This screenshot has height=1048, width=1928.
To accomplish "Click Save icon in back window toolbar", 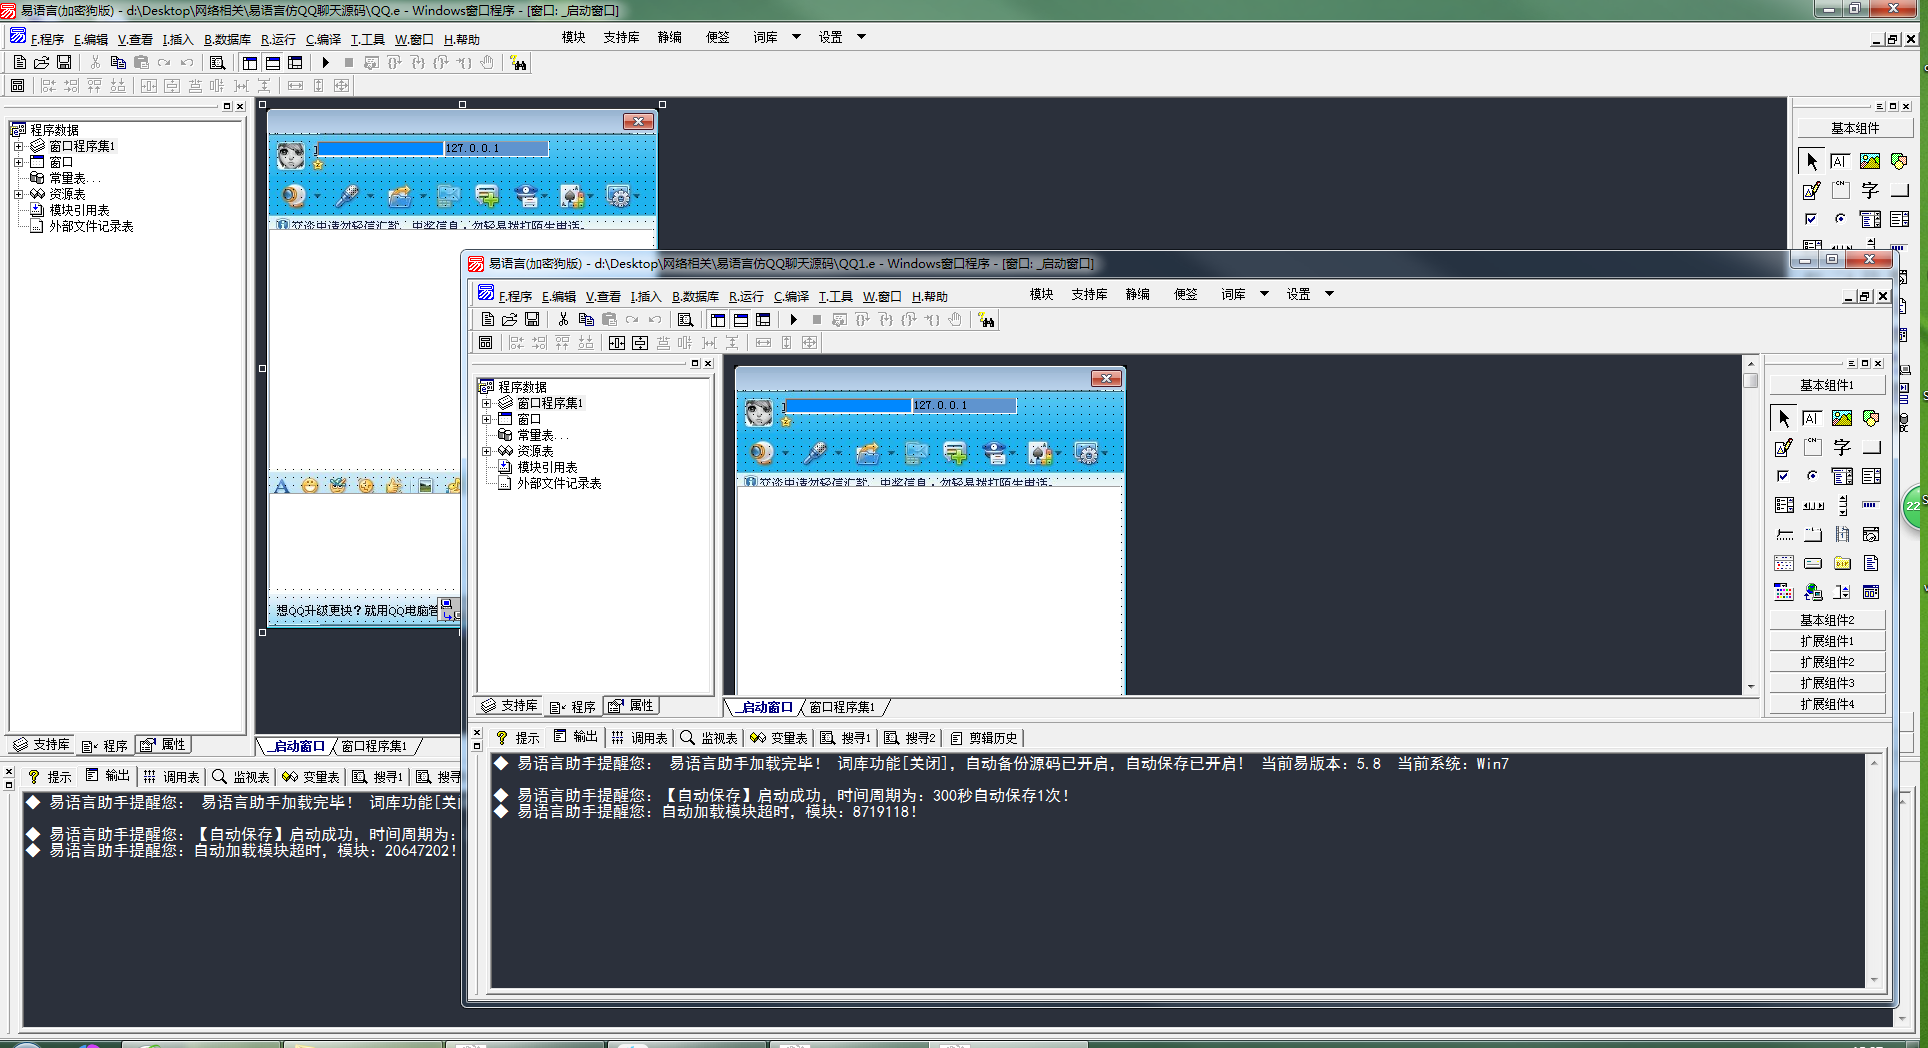I will pos(64,63).
